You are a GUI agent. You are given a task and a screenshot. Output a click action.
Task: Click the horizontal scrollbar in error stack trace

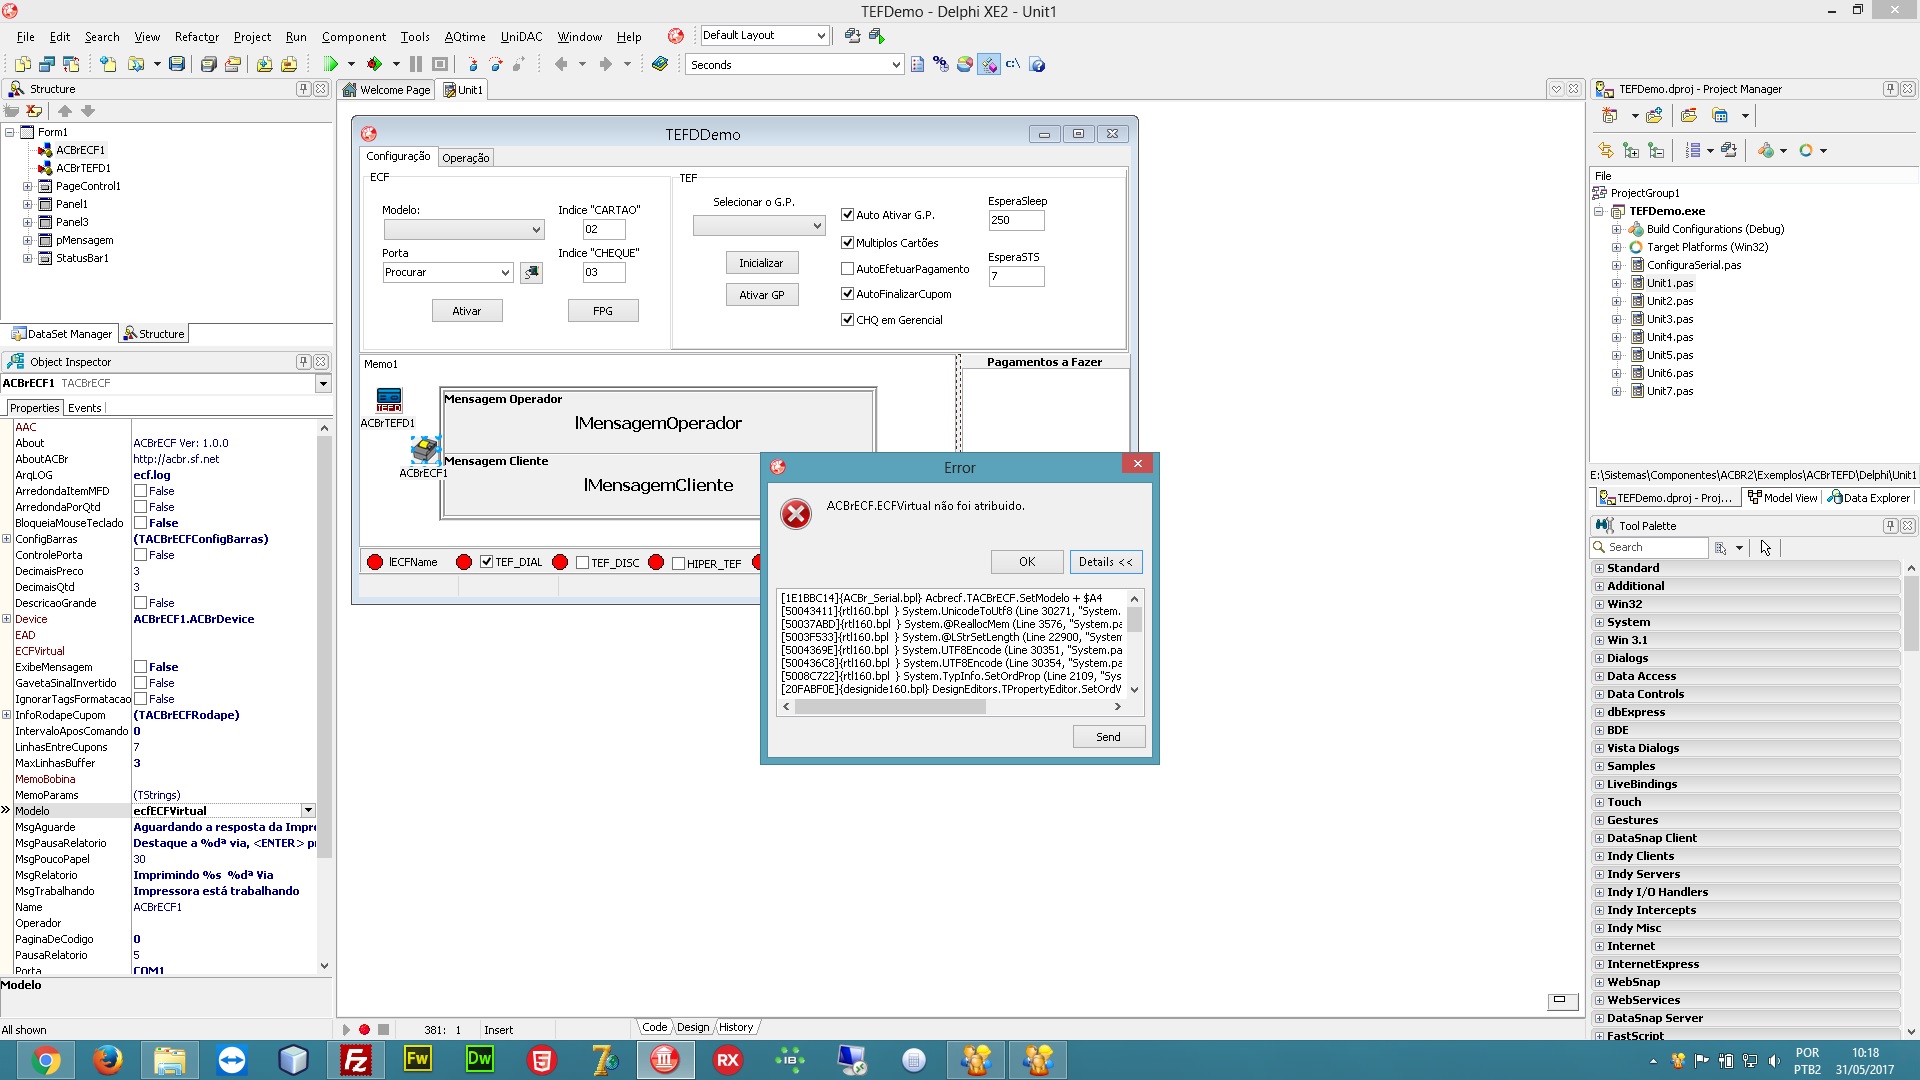[x=952, y=706]
